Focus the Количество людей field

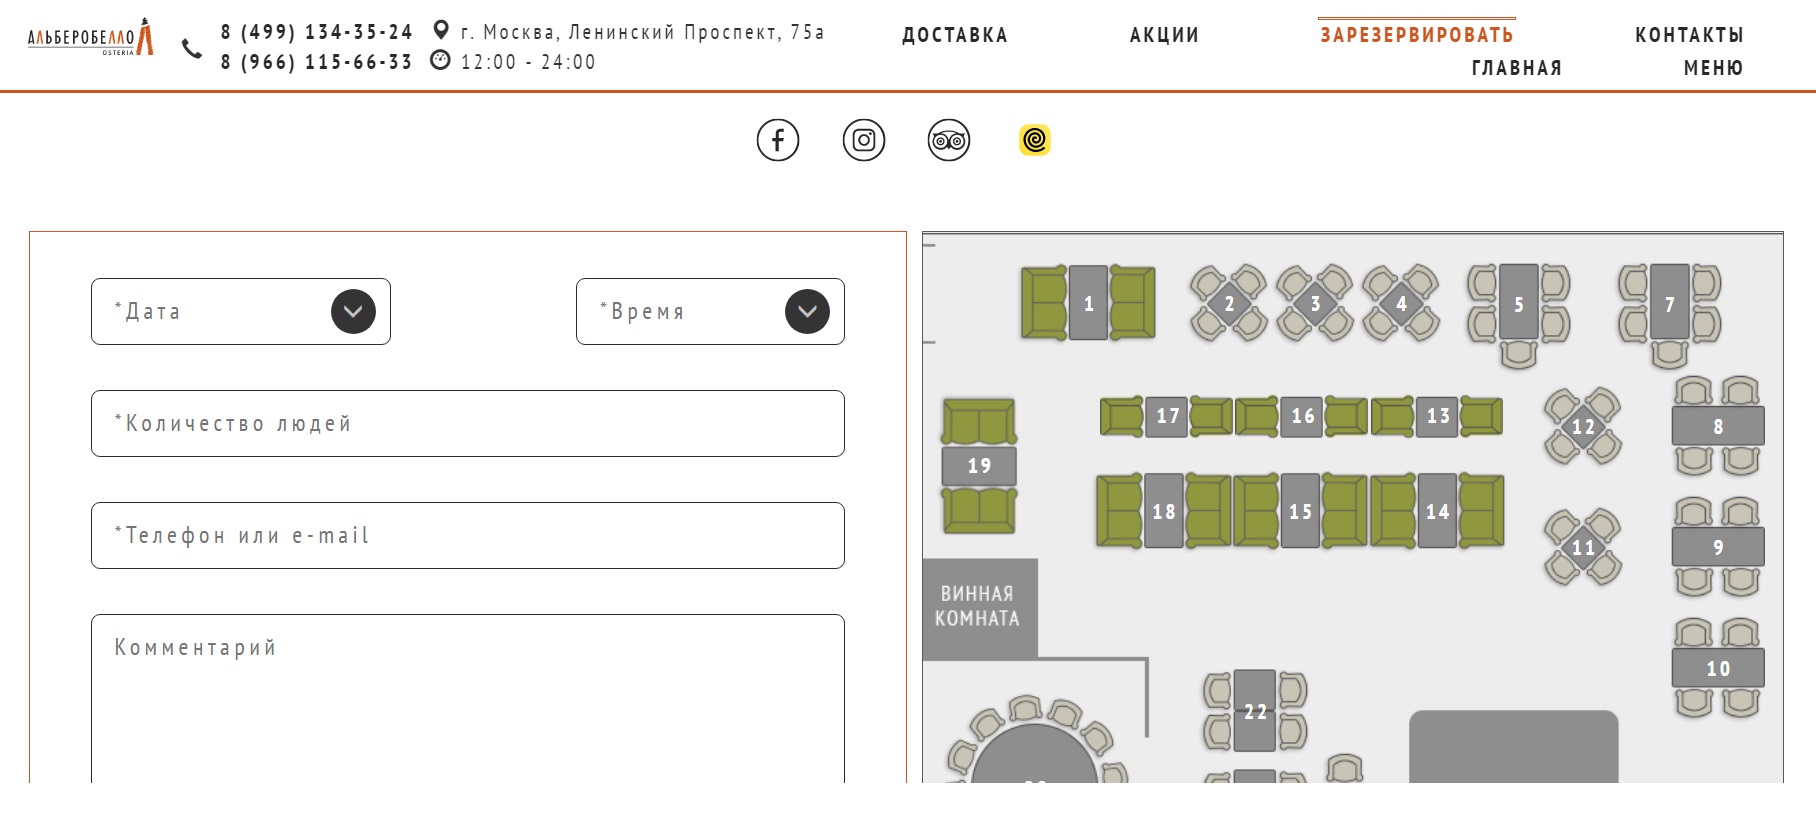[x=468, y=424]
